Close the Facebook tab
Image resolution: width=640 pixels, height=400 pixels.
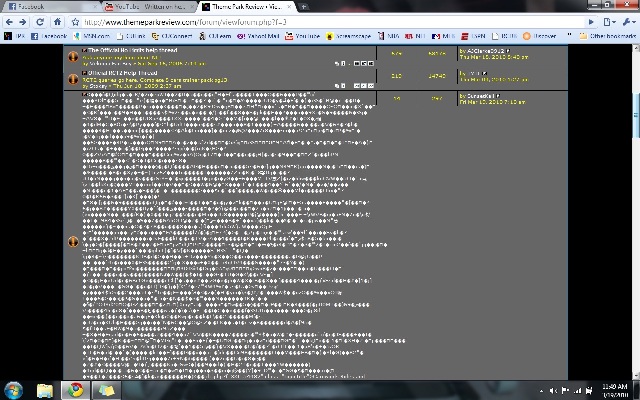(95, 7)
